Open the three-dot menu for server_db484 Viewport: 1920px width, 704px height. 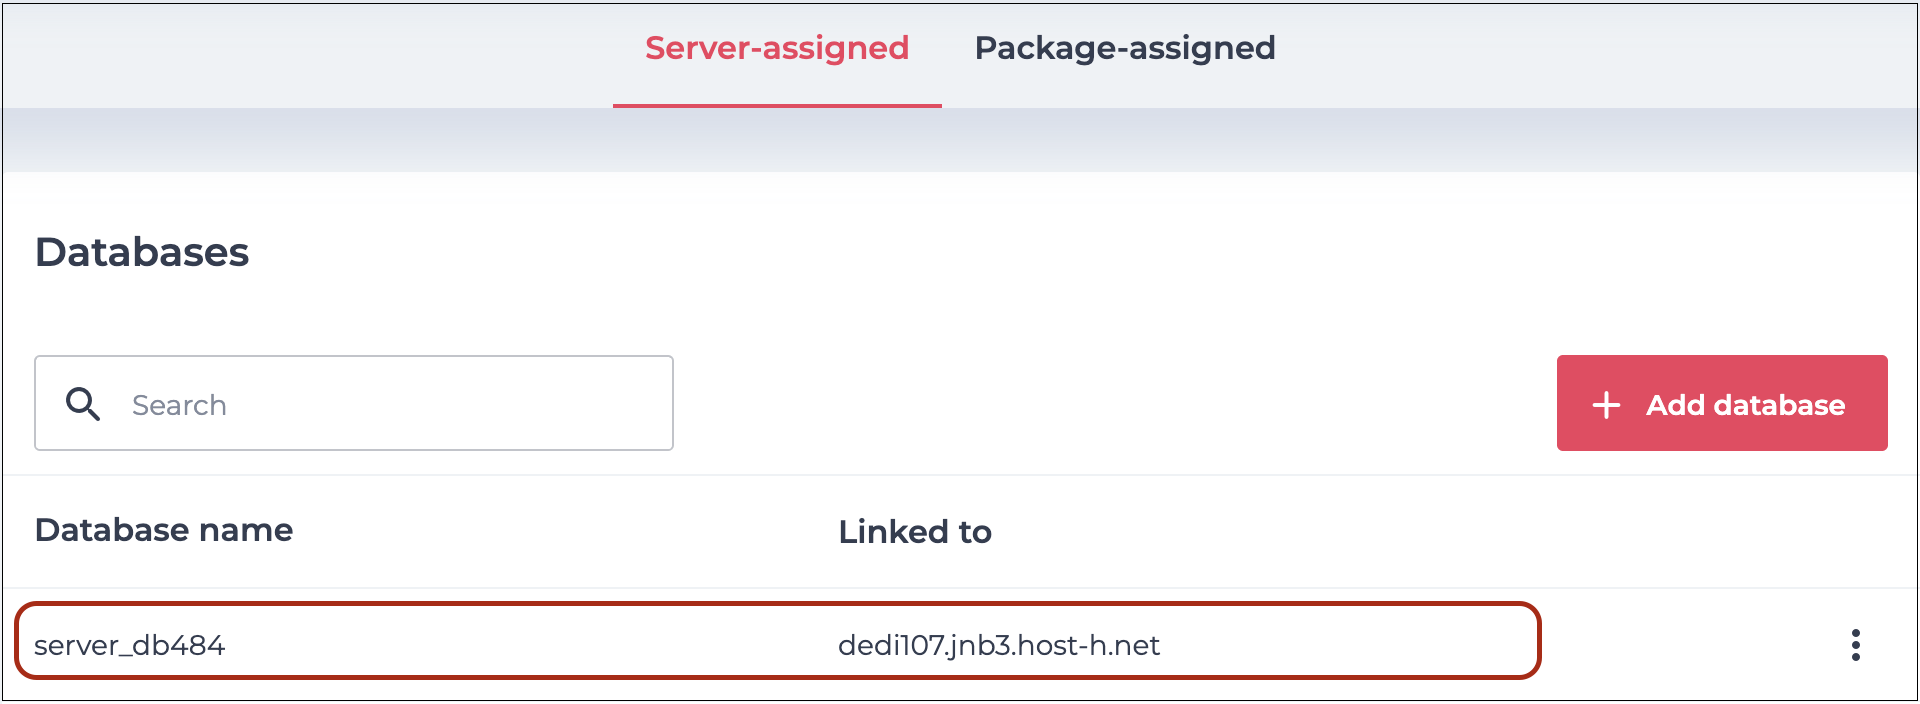pyautogui.click(x=1855, y=645)
